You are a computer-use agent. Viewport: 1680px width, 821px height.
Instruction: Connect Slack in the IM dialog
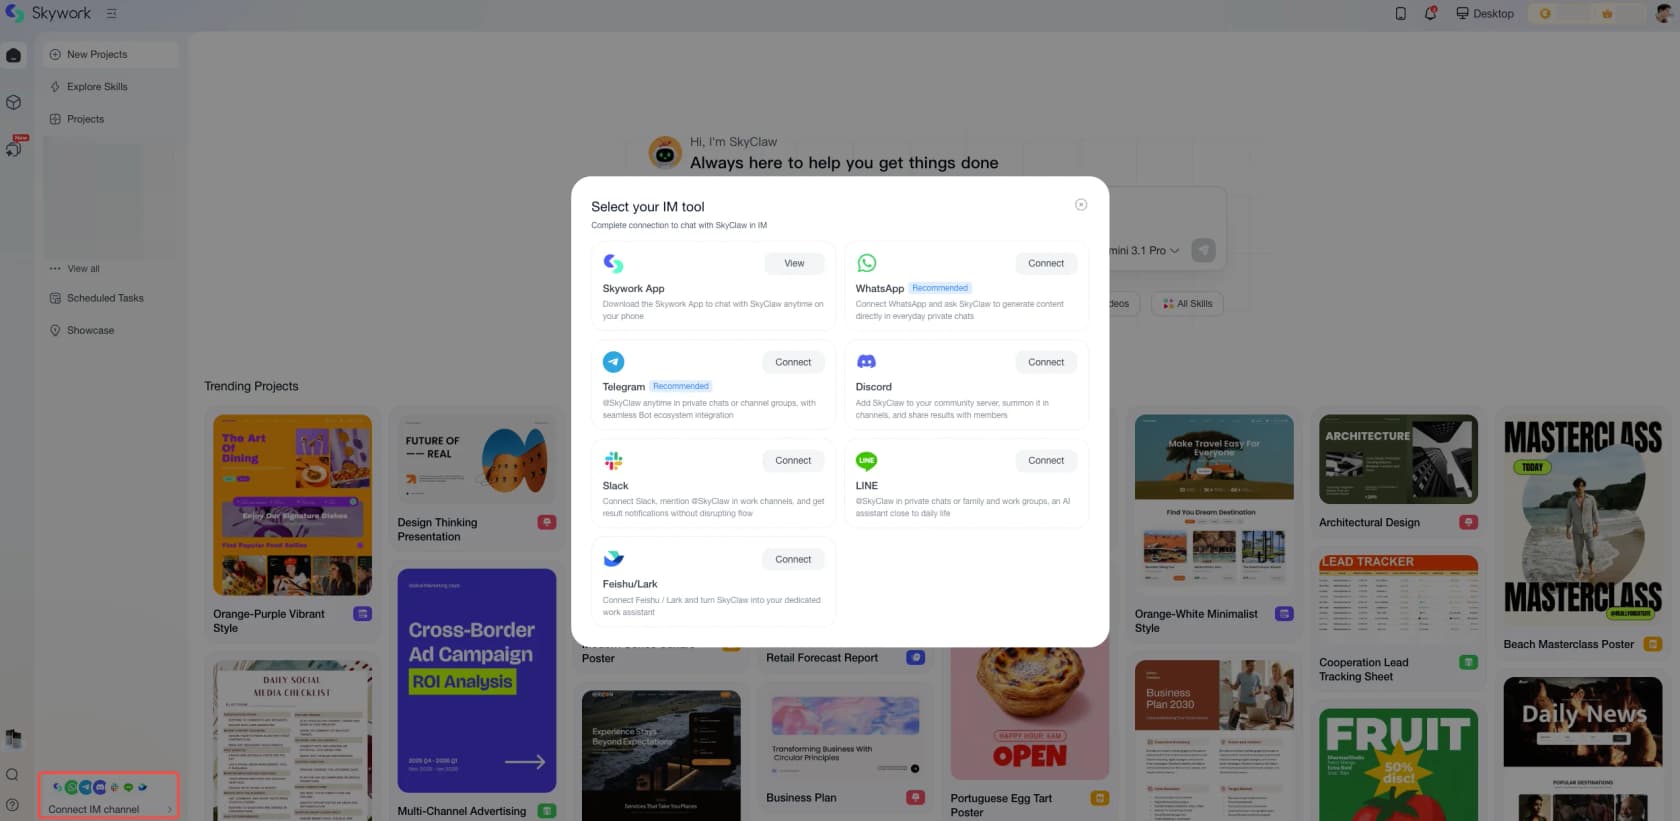tap(793, 460)
